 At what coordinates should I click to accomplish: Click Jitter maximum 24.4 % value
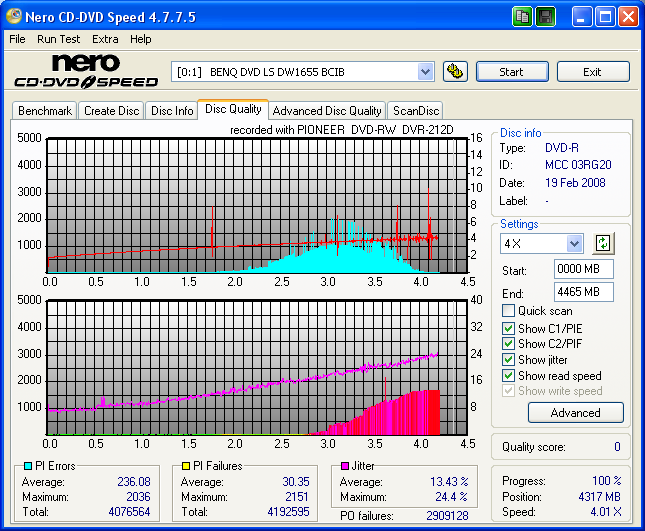pyautogui.click(x=451, y=497)
